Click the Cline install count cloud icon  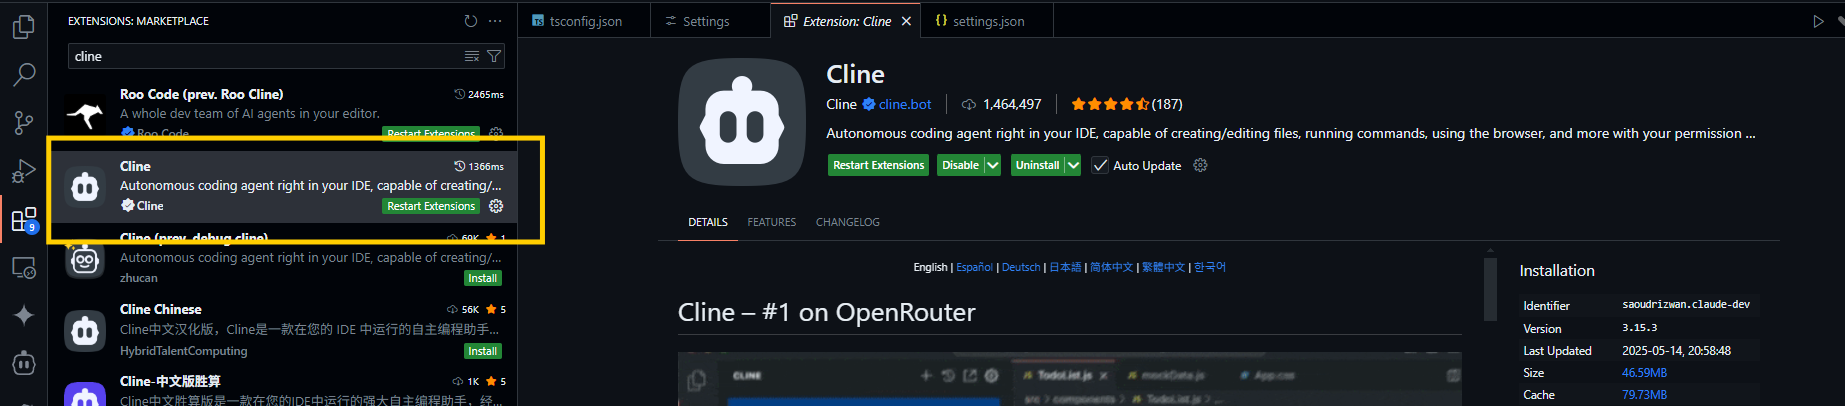coord(969,104)
